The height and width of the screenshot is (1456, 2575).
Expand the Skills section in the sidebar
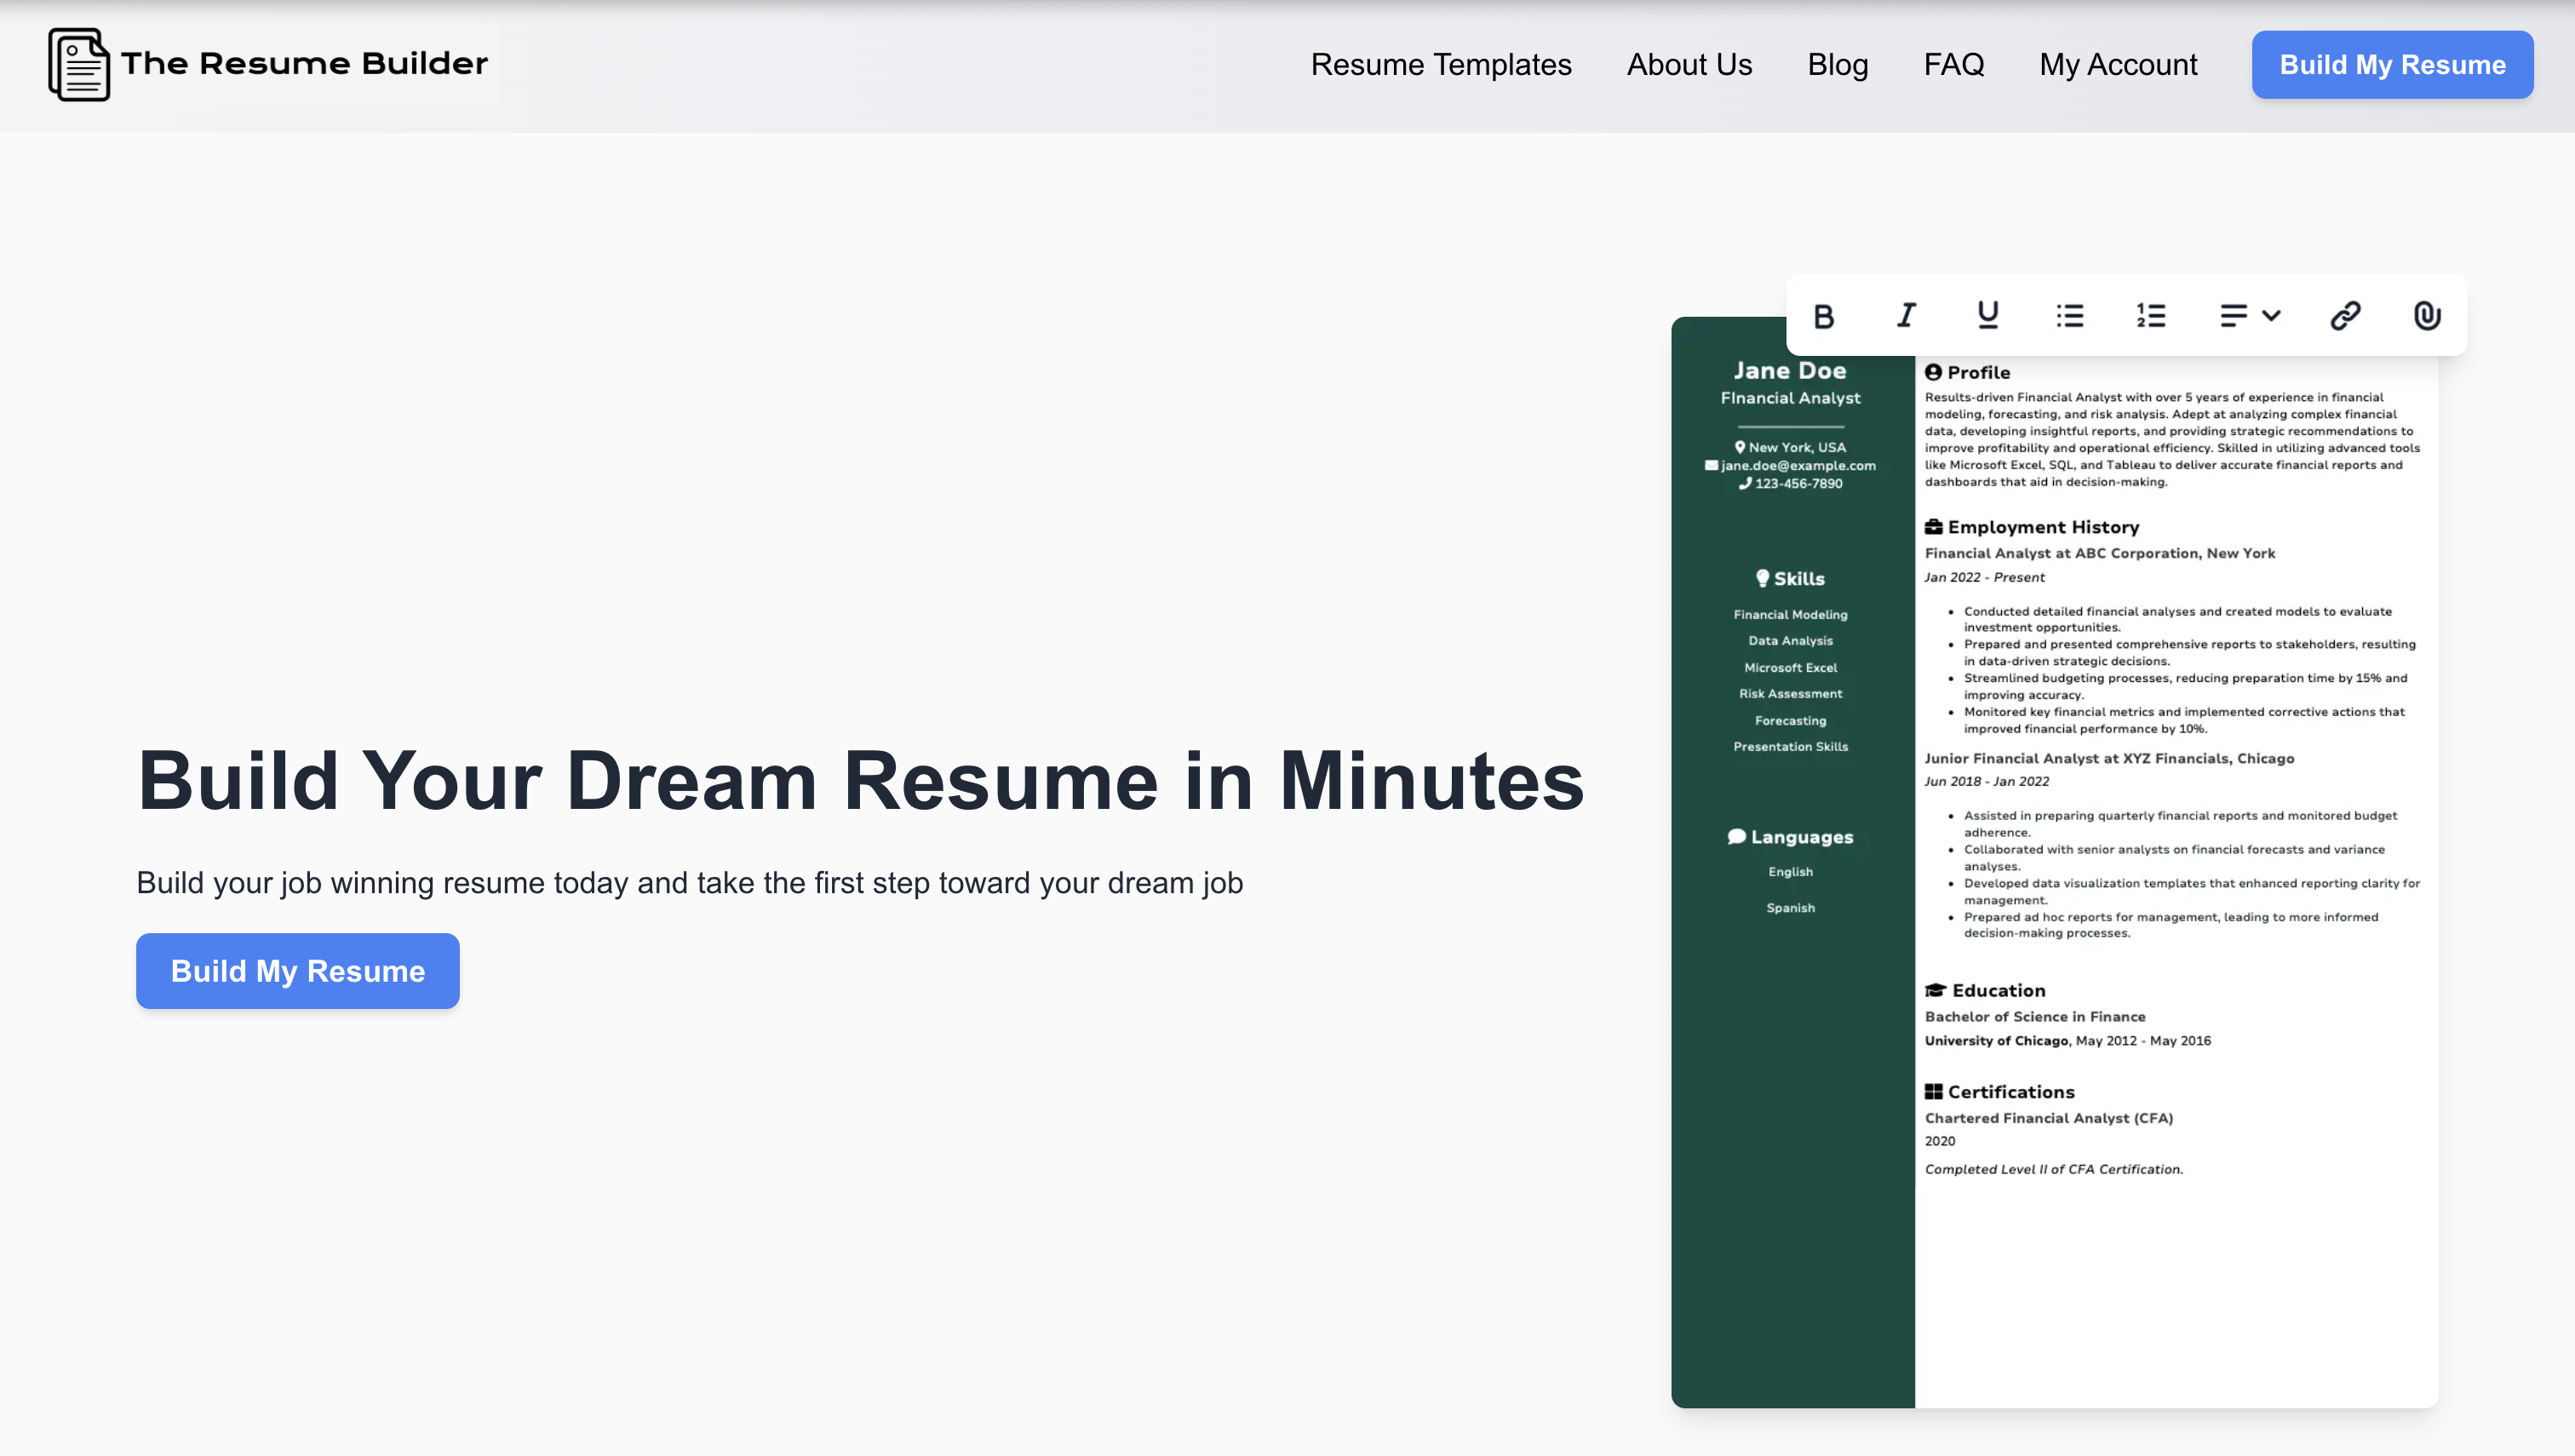tap(1789, 578)
